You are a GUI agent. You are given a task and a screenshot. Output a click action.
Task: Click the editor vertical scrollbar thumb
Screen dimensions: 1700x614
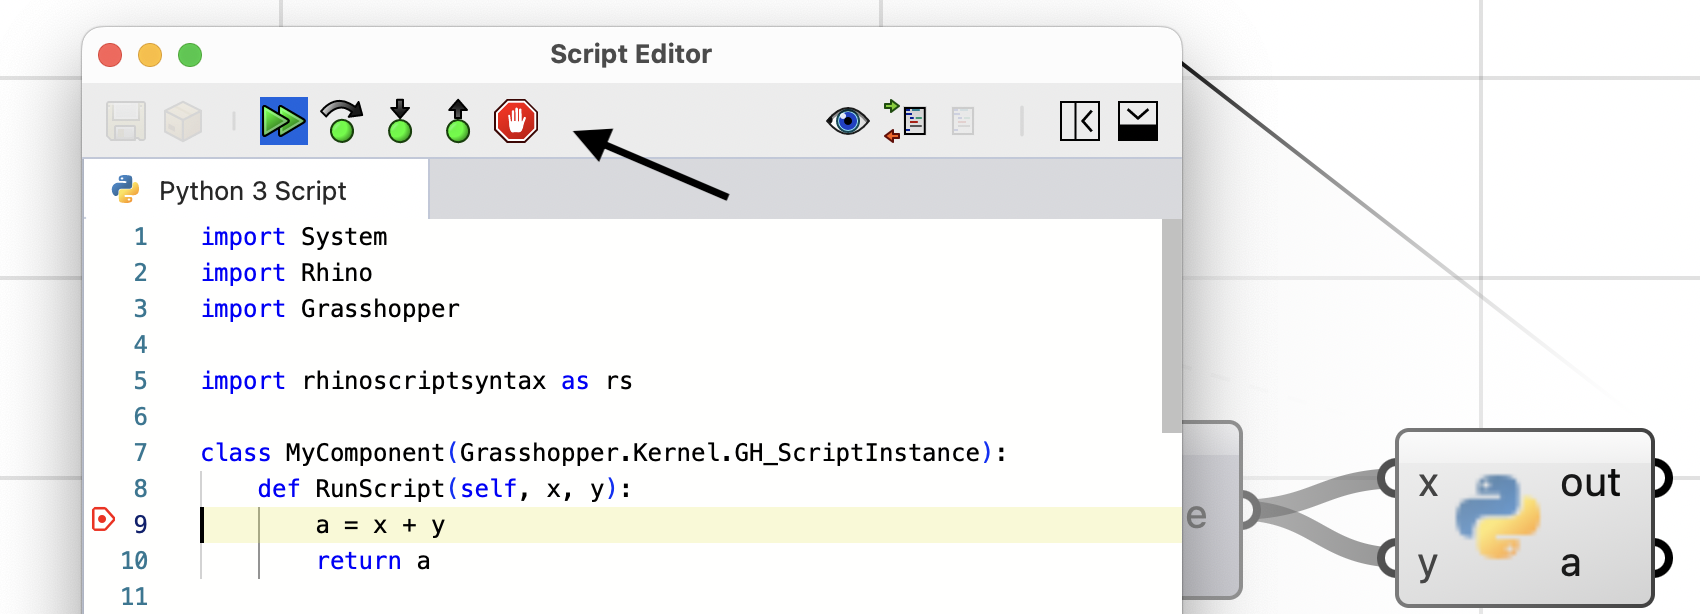point(1171,326)
